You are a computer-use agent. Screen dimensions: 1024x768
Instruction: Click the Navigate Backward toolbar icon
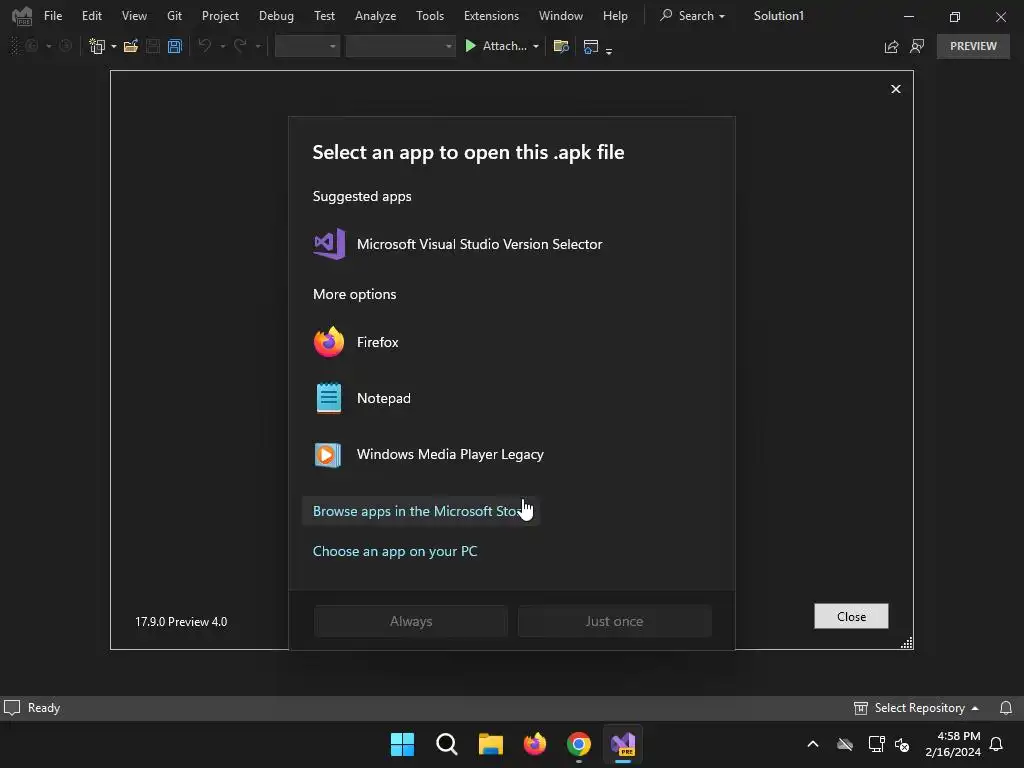[31, 46]
